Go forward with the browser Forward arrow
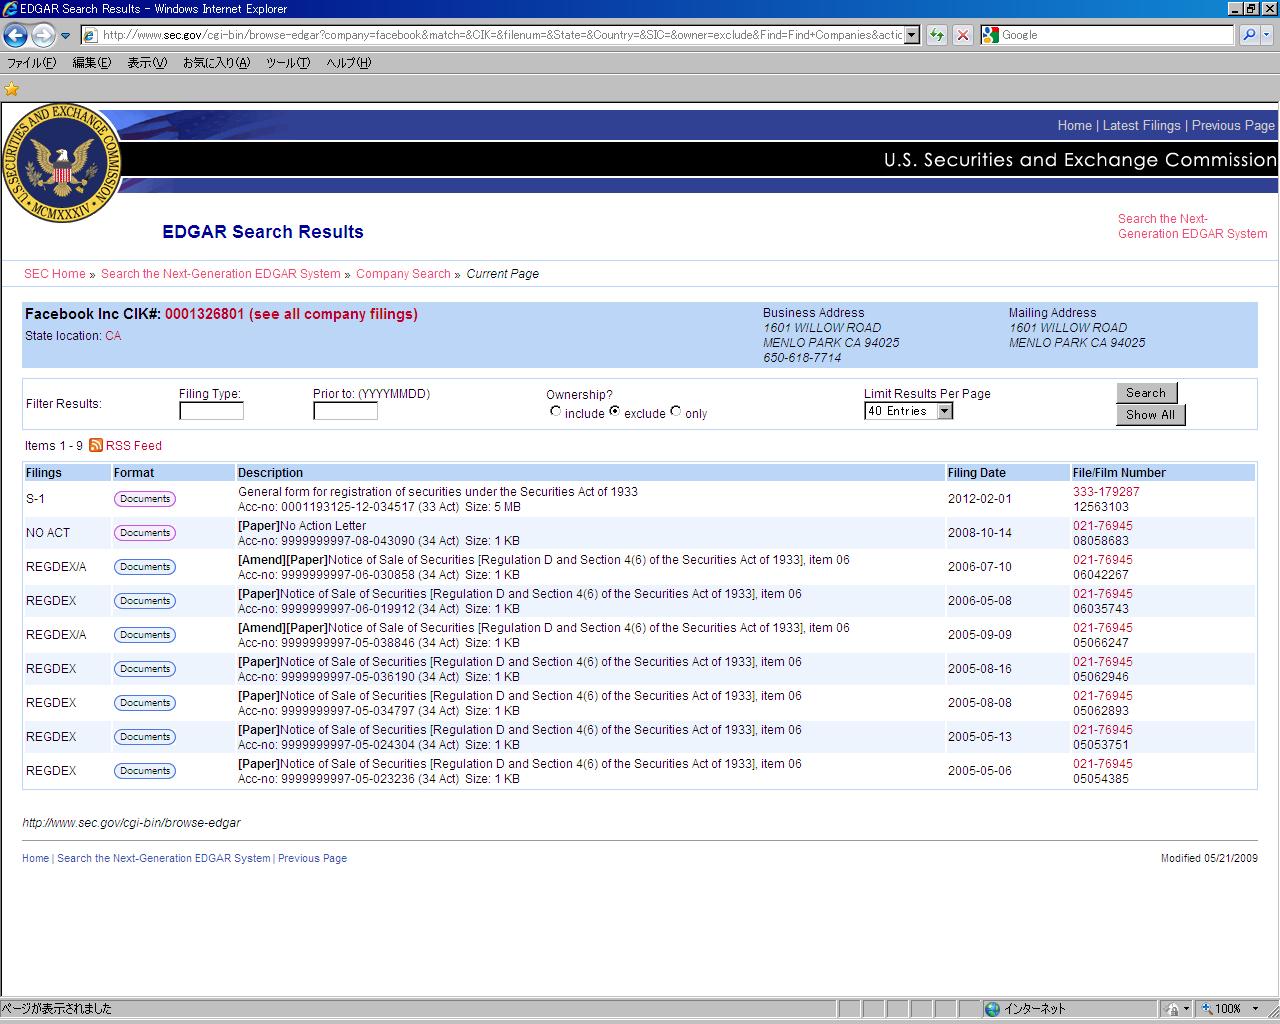The height and width of the screenshot is (1024, 1280). (x=42, y=35)
